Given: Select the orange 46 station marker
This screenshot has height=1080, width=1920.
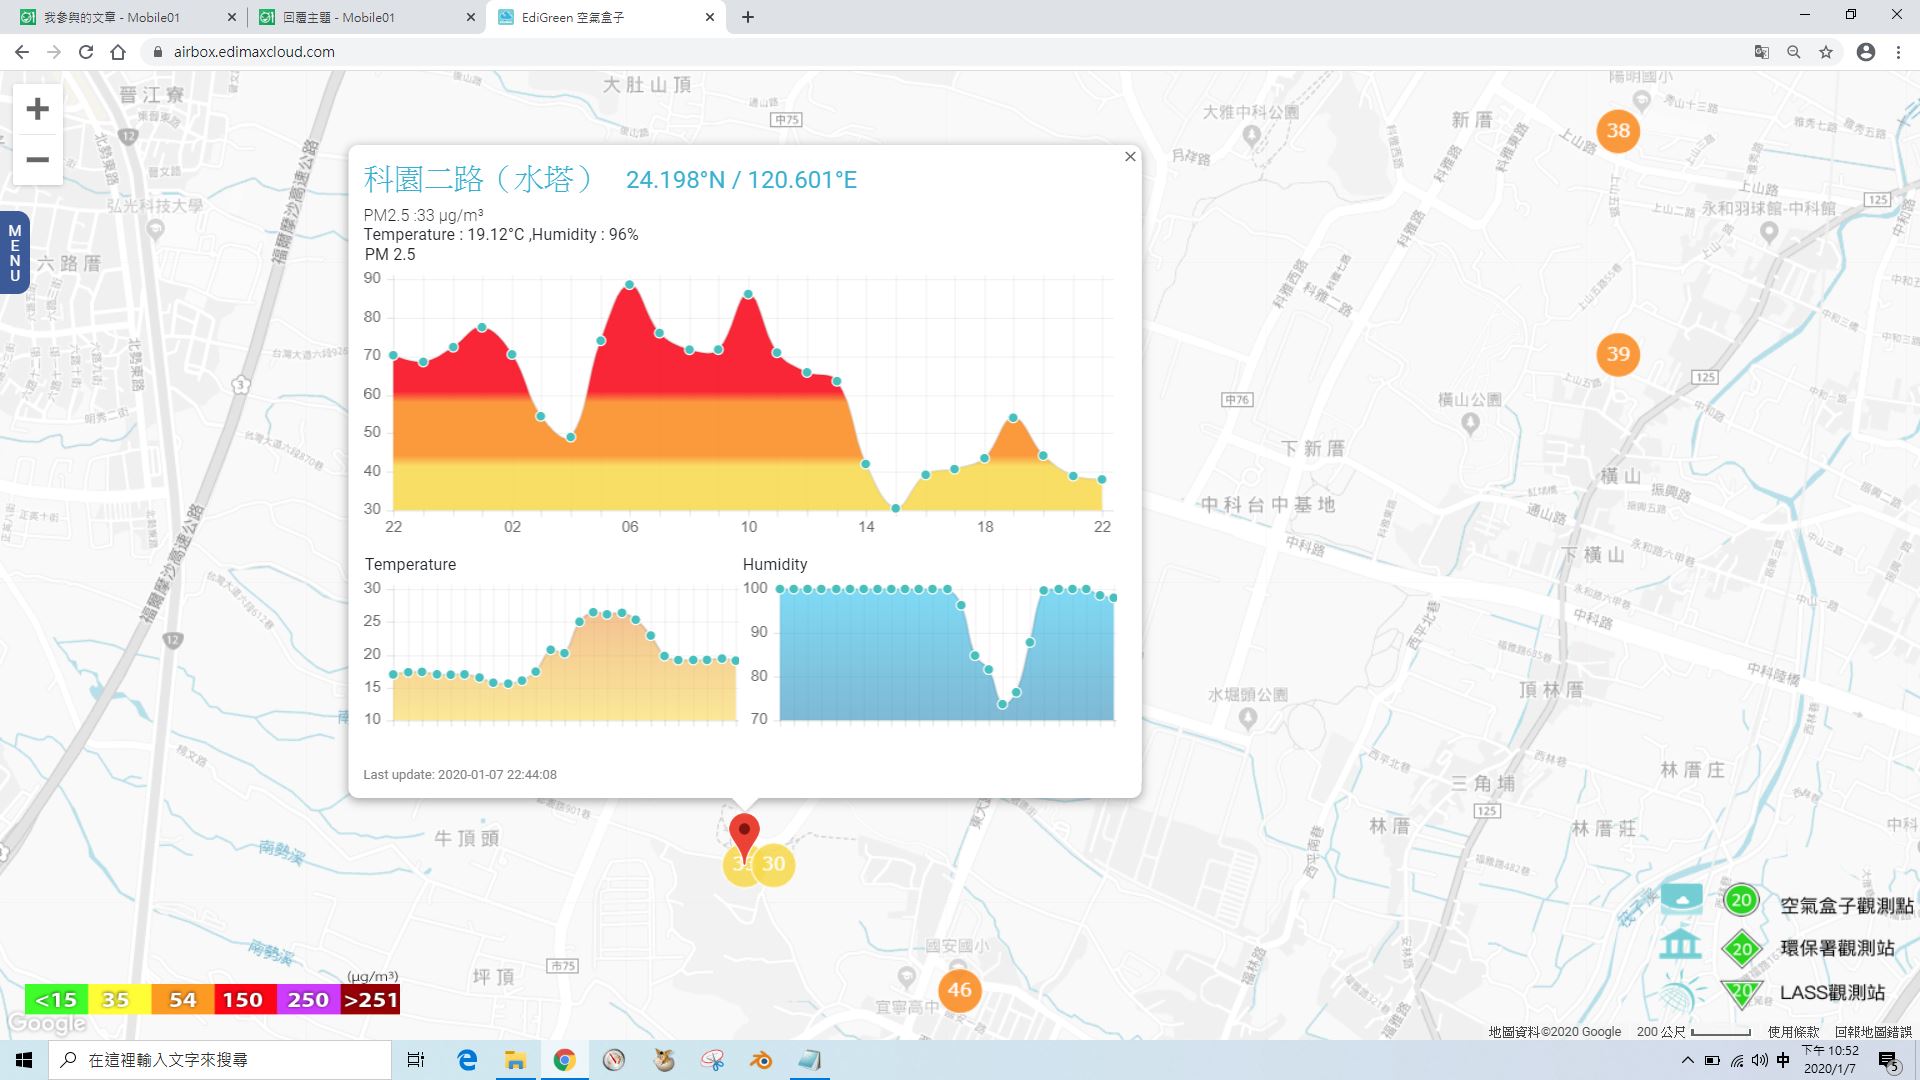Looking at the screenshot, I should 959,990.
